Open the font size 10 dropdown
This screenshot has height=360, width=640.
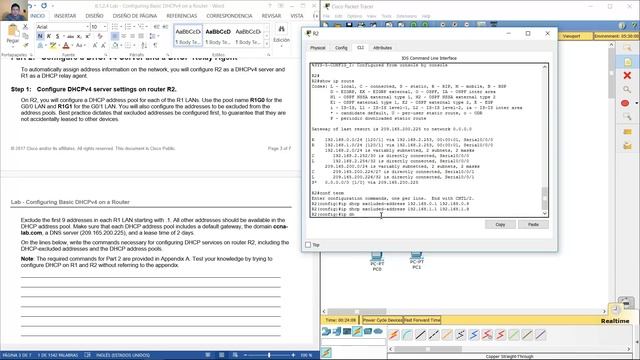coord(105,27)
